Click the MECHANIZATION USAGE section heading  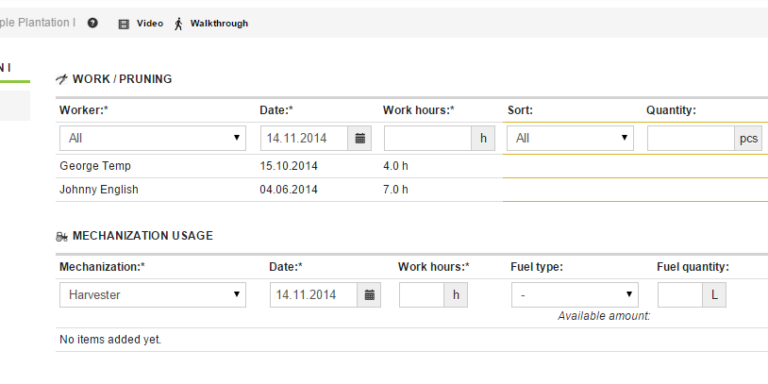click(x=143, y=236)
